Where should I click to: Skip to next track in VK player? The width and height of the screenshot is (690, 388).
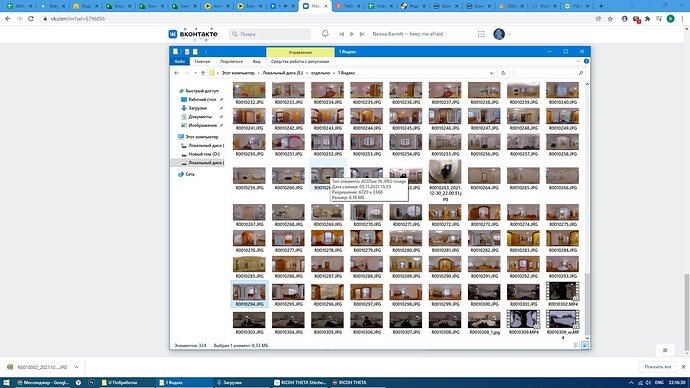tap(362, 34)
